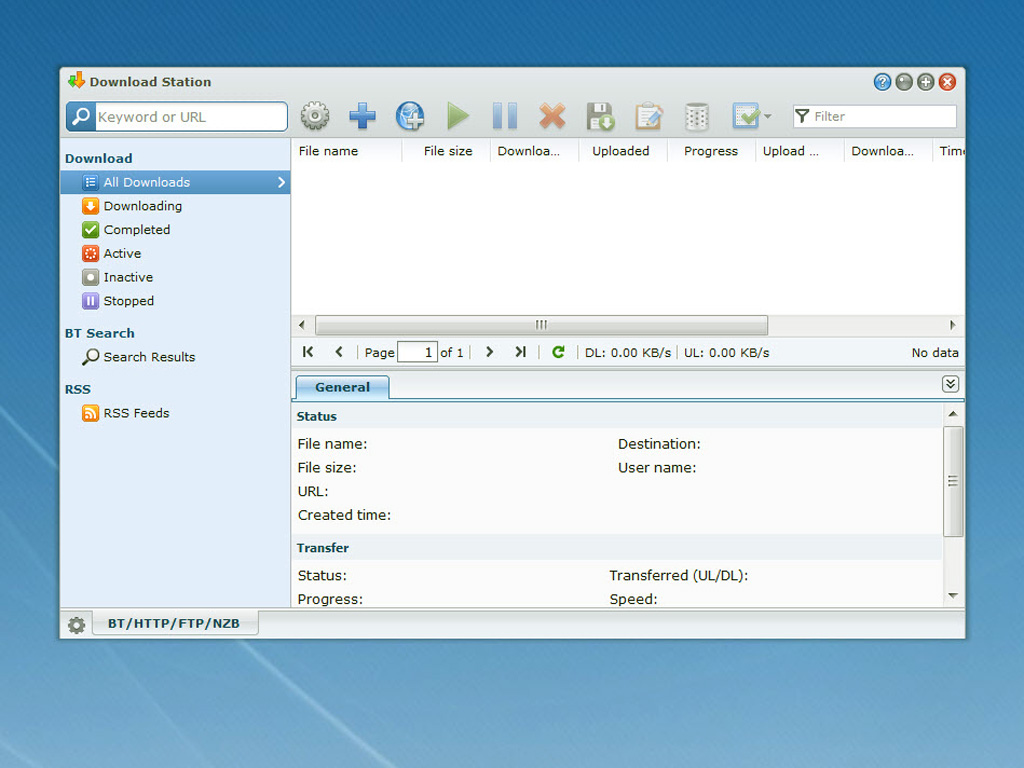Show Active tasks
1024x768 pixels.
[x=122, y=253]
